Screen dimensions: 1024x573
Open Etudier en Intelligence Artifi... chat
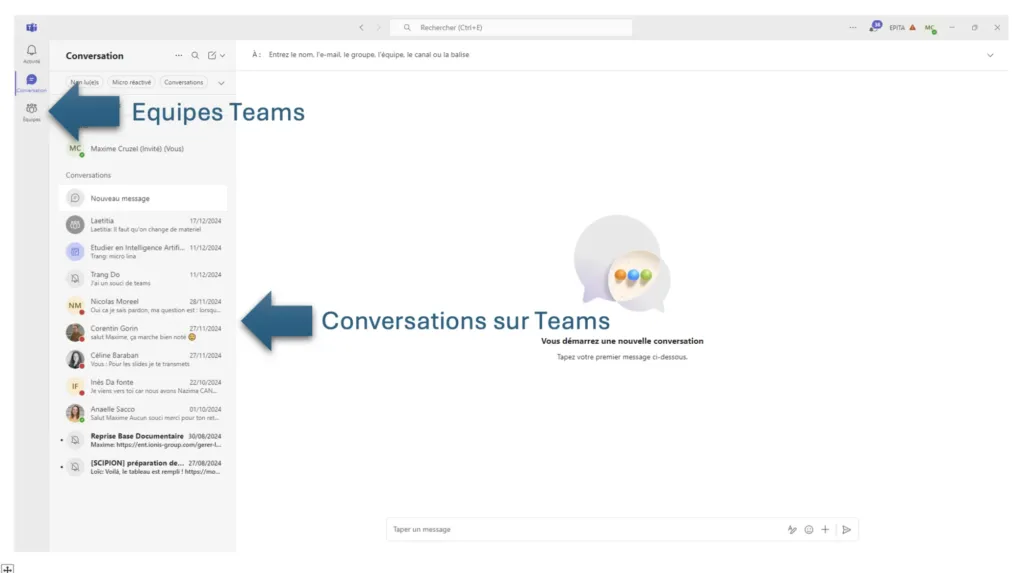click(143, 252)
